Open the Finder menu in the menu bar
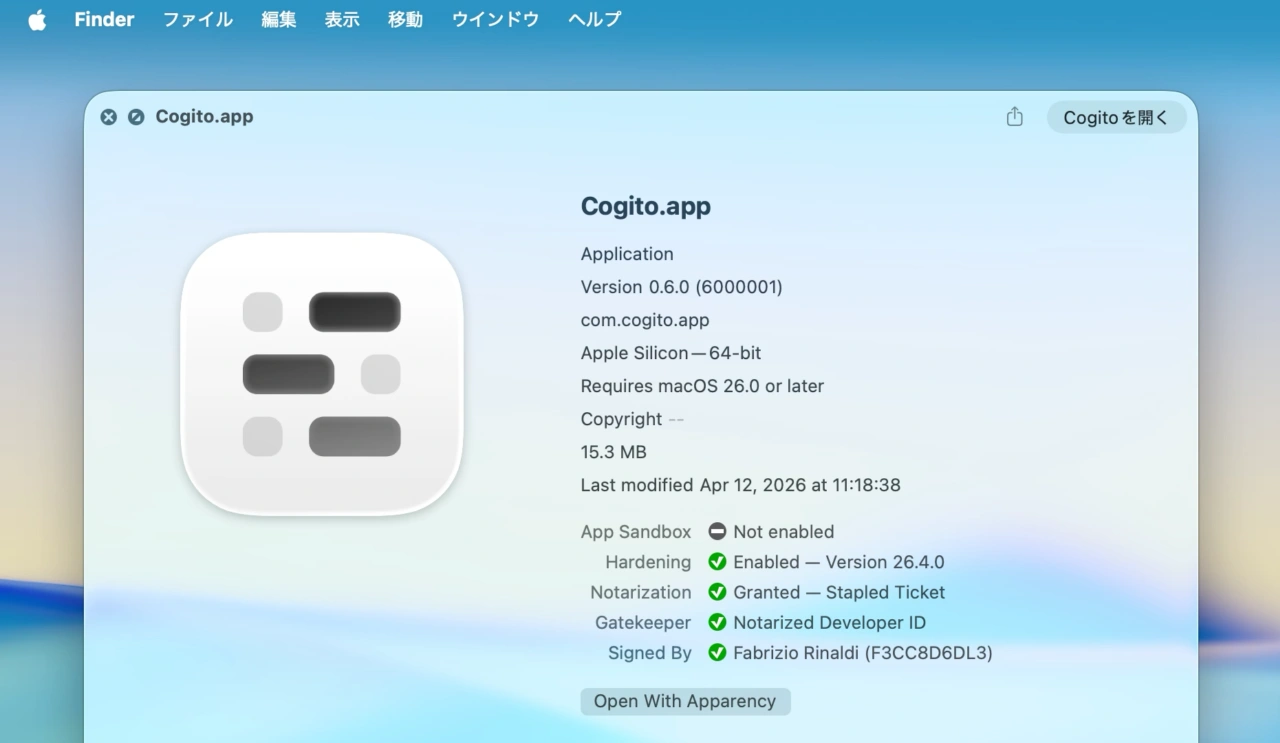Screen dimensions: 1280x743 pyautogui.click(x=104, y=20)
